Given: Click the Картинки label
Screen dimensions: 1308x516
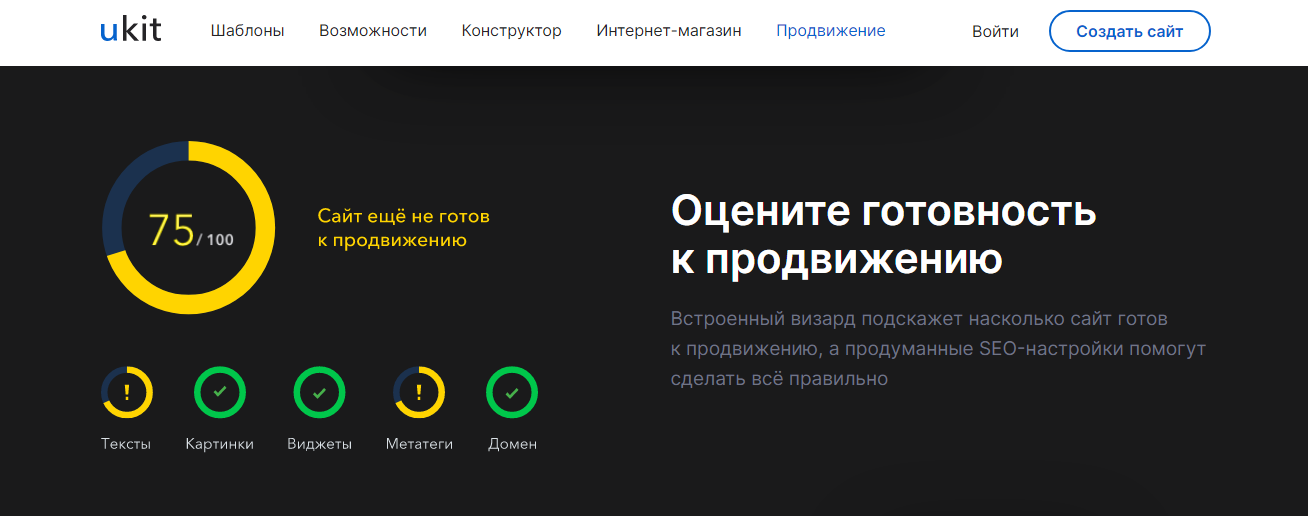Looking at the screenshot, I should pyautogui.click(x=219, y=444).
